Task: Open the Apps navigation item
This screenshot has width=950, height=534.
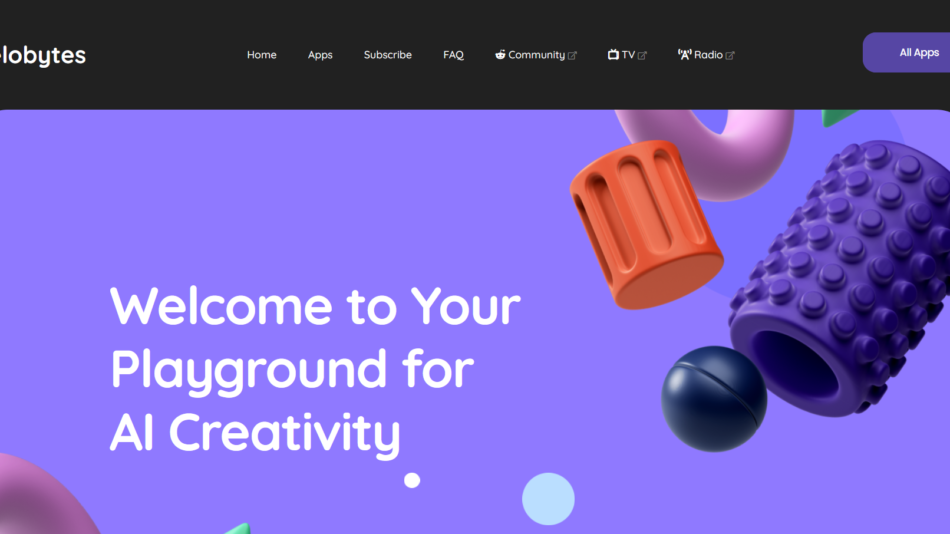Action: (320, 55)
